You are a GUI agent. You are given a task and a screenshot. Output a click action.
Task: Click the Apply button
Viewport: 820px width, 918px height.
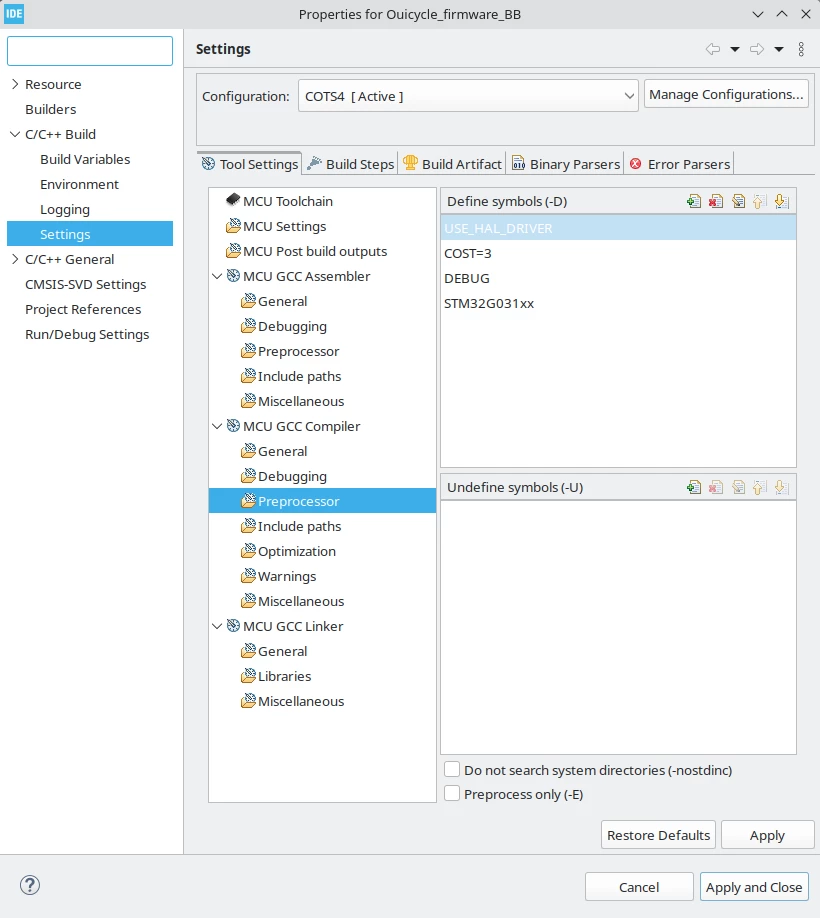click(x=767, y=835)
